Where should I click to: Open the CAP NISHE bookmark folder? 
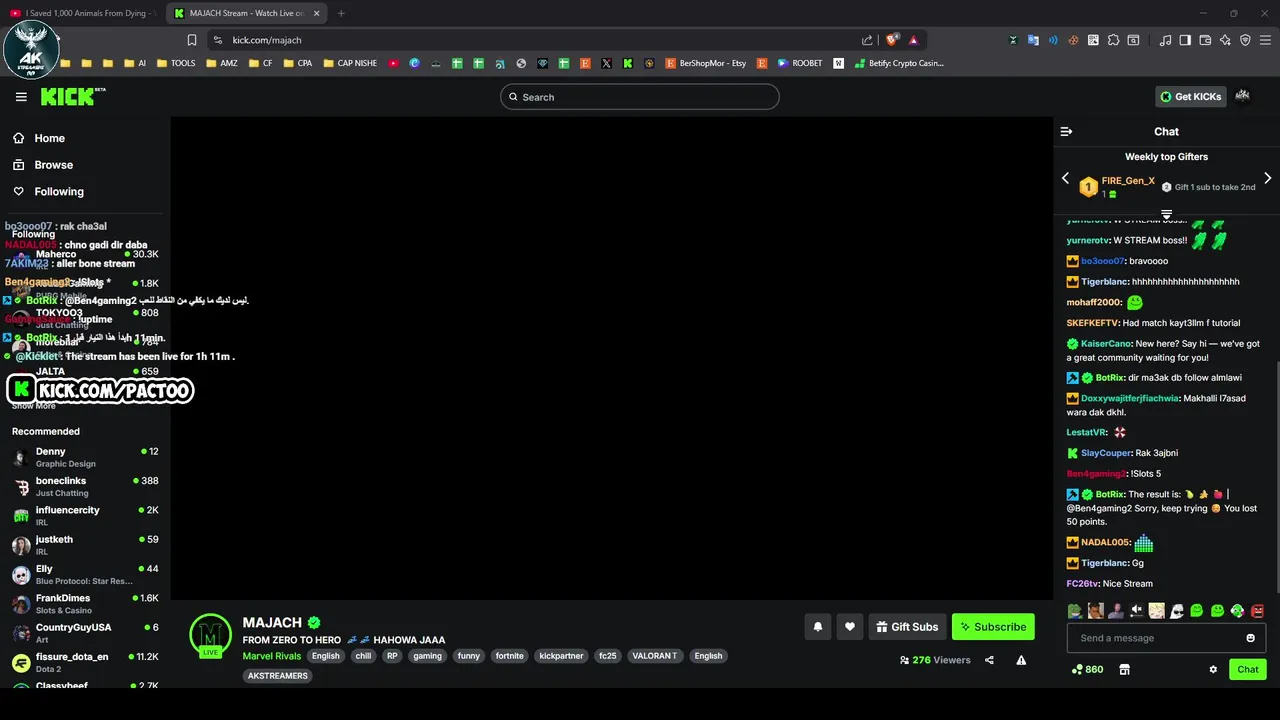point(348,63)
